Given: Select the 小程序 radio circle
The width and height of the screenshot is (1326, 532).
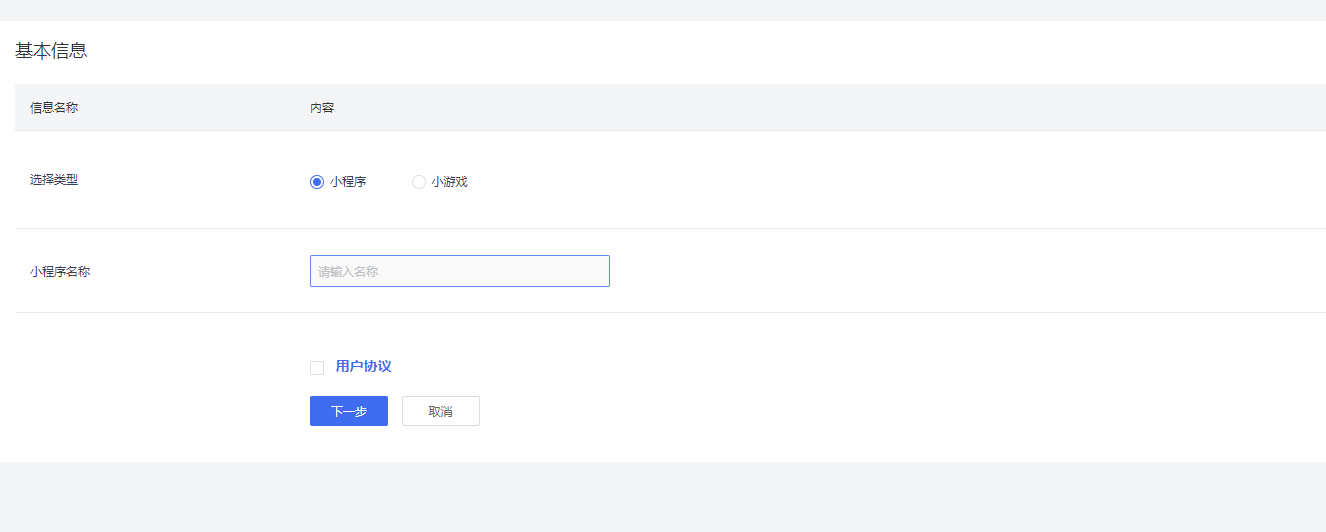Looking at the screenshot, I should coord(317,182).
